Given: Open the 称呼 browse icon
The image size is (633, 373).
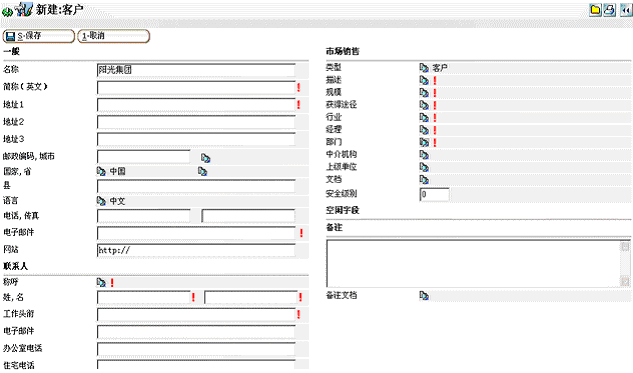Looking at the screenshot, I should (x=101, y=283).
